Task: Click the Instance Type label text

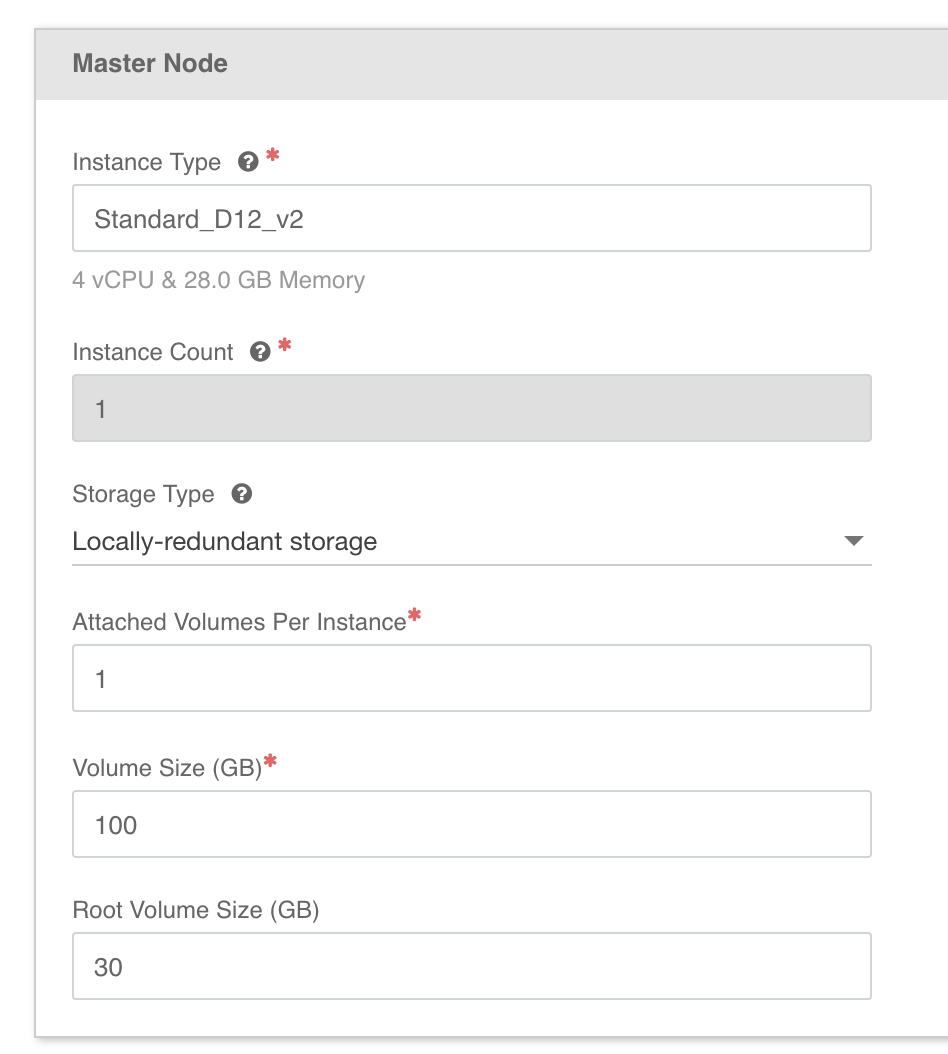Action: click(146, 161)
